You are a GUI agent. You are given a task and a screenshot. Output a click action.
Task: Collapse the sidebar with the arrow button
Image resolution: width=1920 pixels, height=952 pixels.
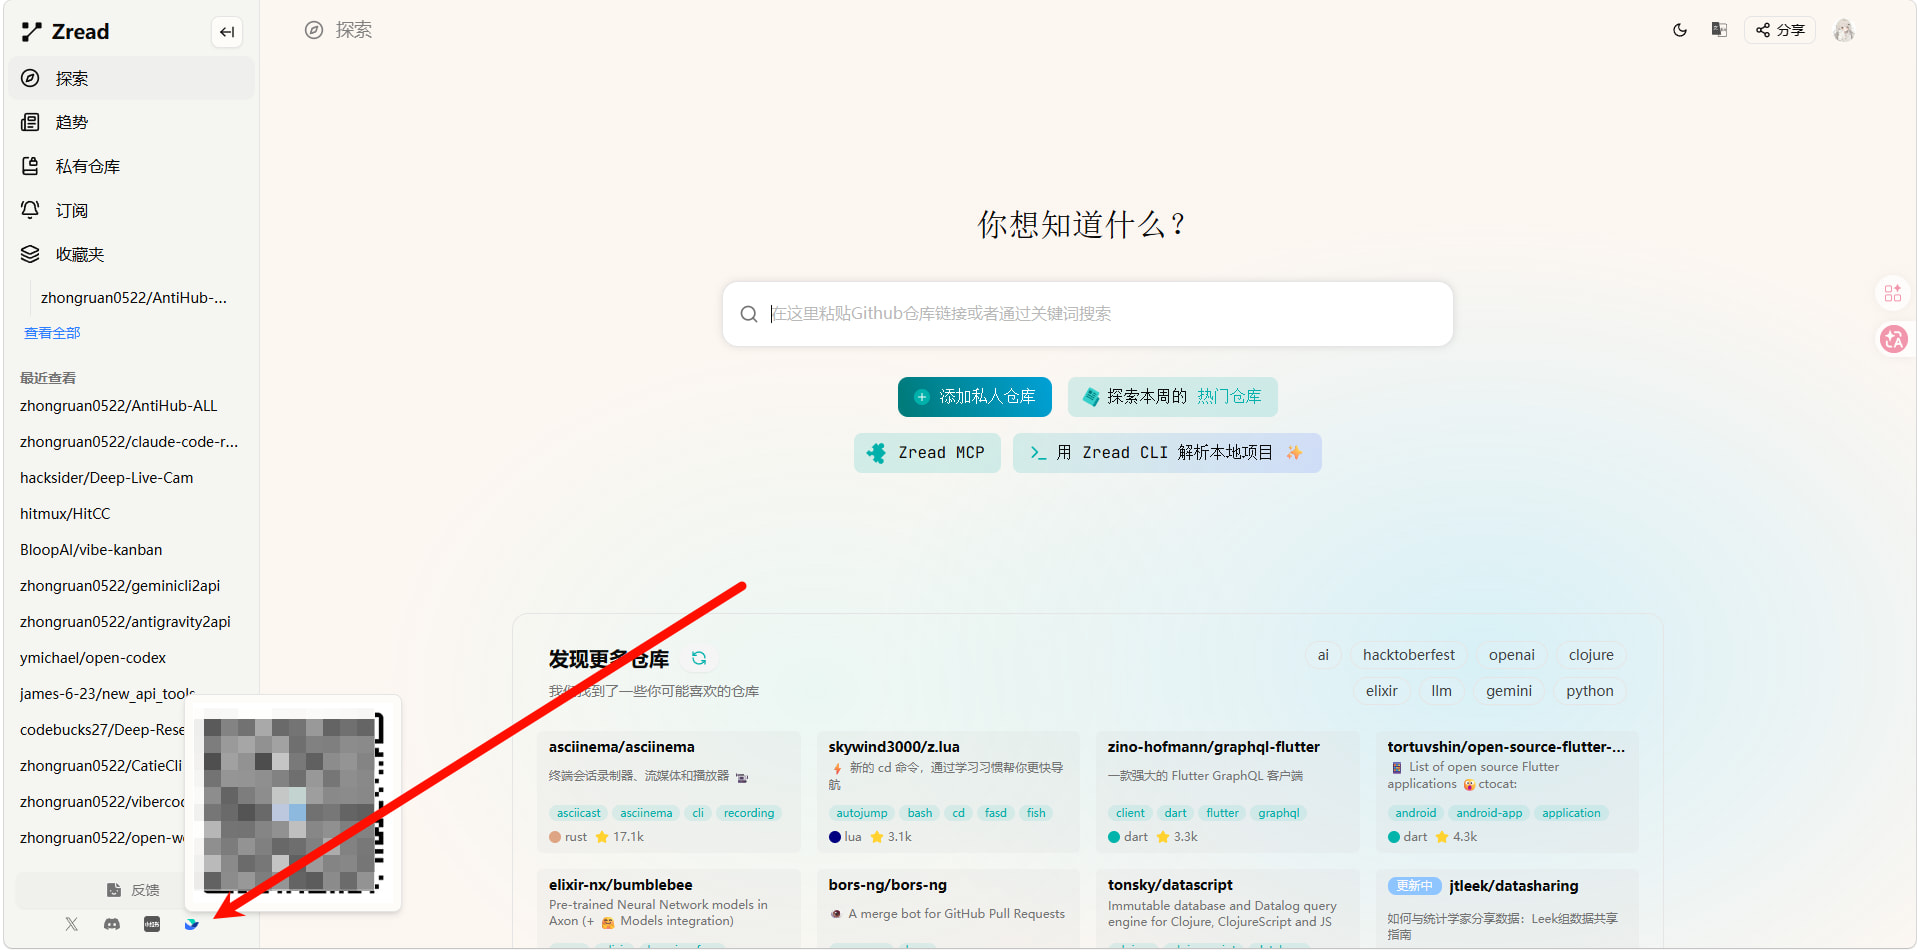(x=227, y=32)
